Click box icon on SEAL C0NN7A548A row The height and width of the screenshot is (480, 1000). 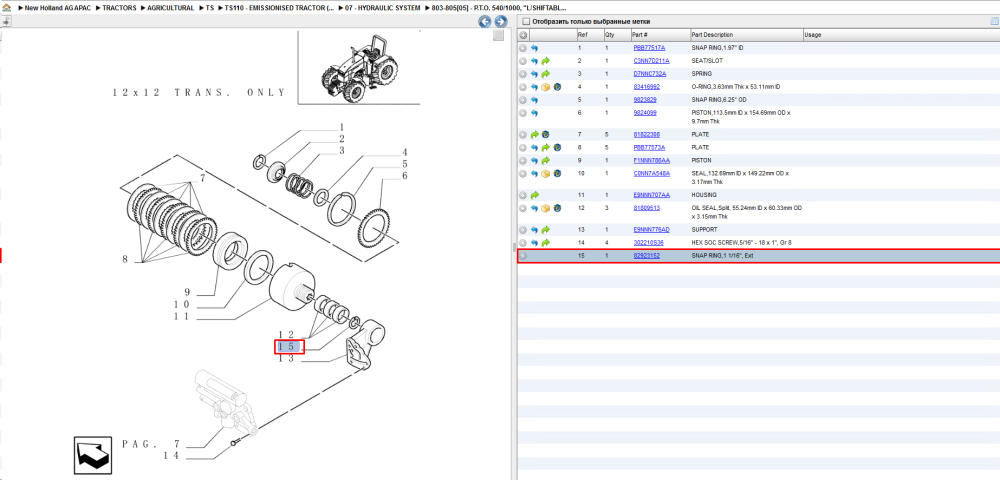(545, 173)
